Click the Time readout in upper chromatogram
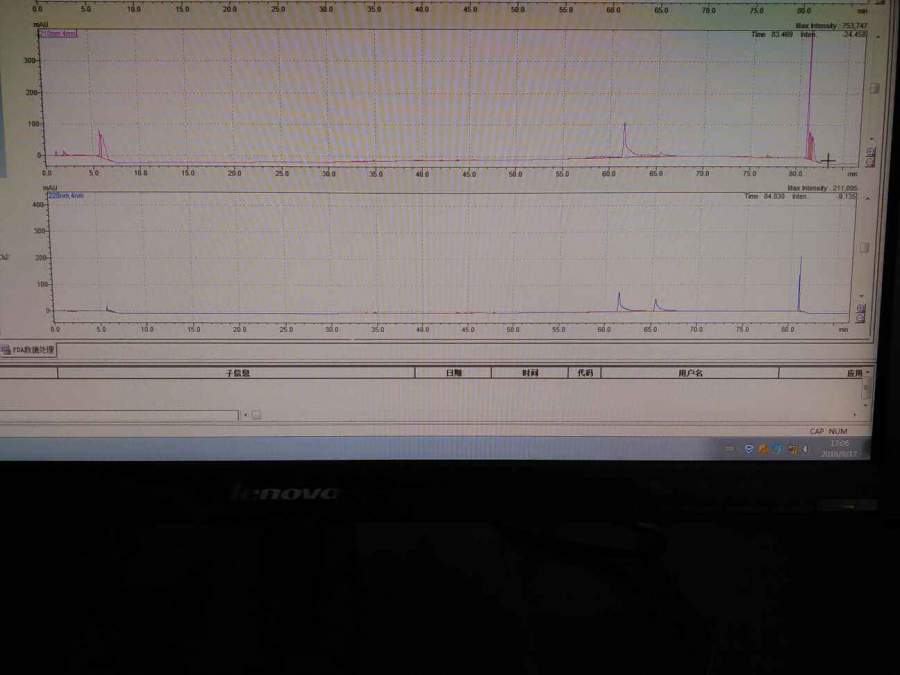This screenshot has height=675, width=900. pyautogui.click(x=772, y=34)
